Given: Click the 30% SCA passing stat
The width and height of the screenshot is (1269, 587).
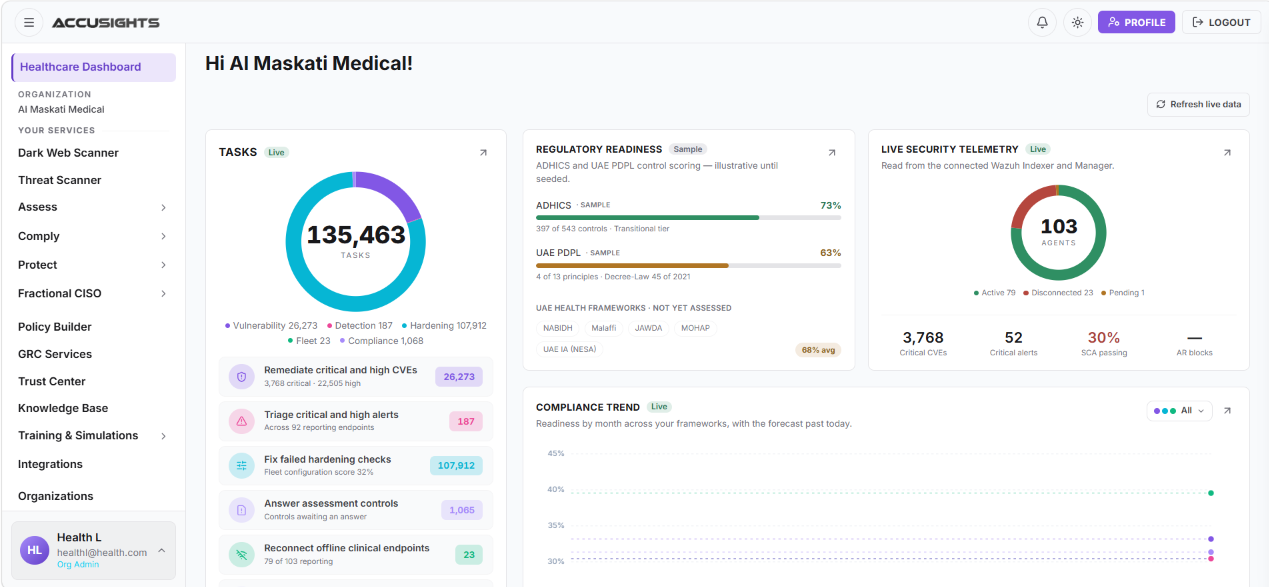Looking at the screenshot, I should click(x=1104, y=343).
